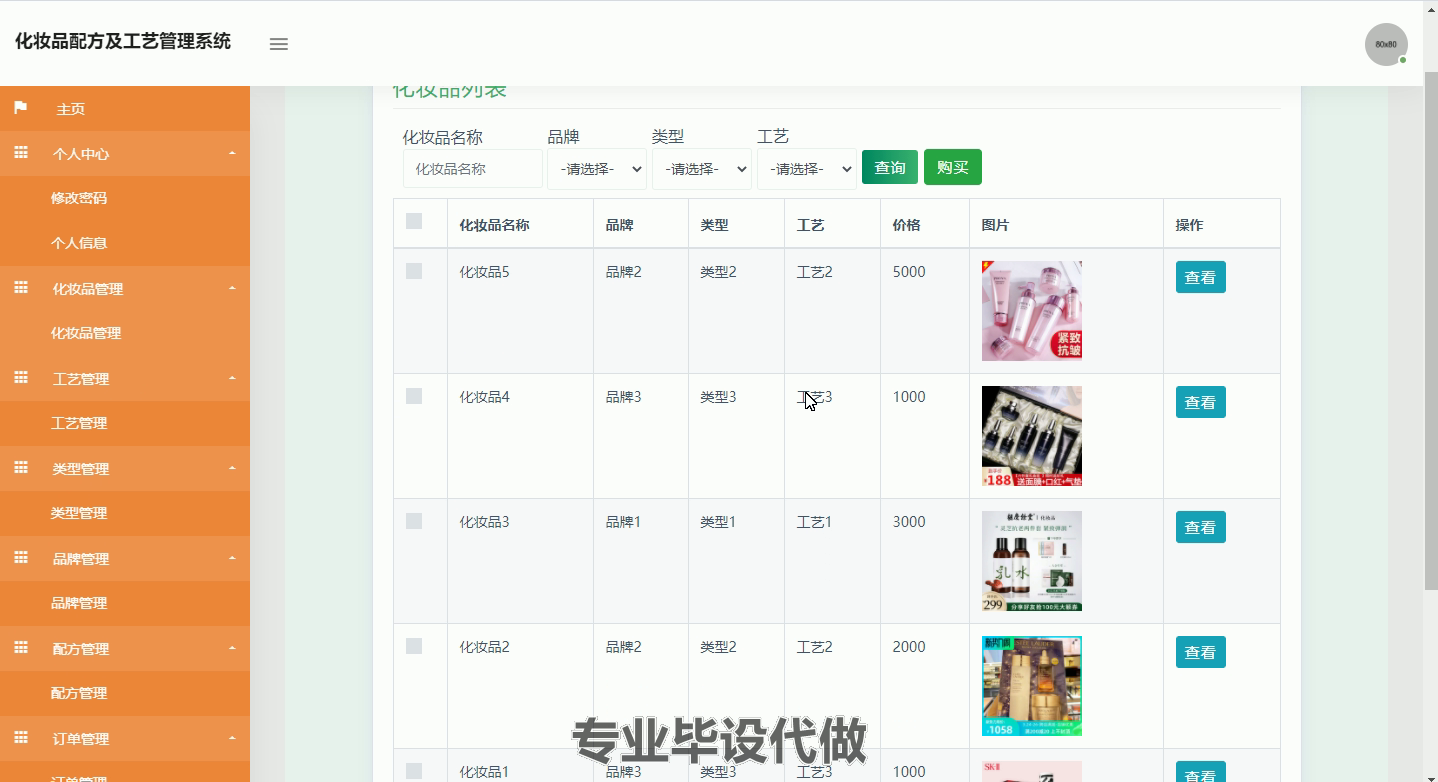Screen dimensions: 1438x782
Task: Click the grid icon beside 订单管理 header
Action: 20,738
